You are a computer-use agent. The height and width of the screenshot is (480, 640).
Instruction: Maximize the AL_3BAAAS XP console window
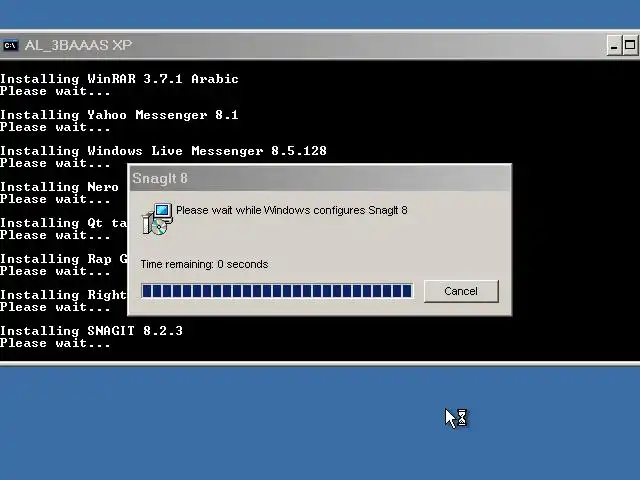click(x=630, y=45)
